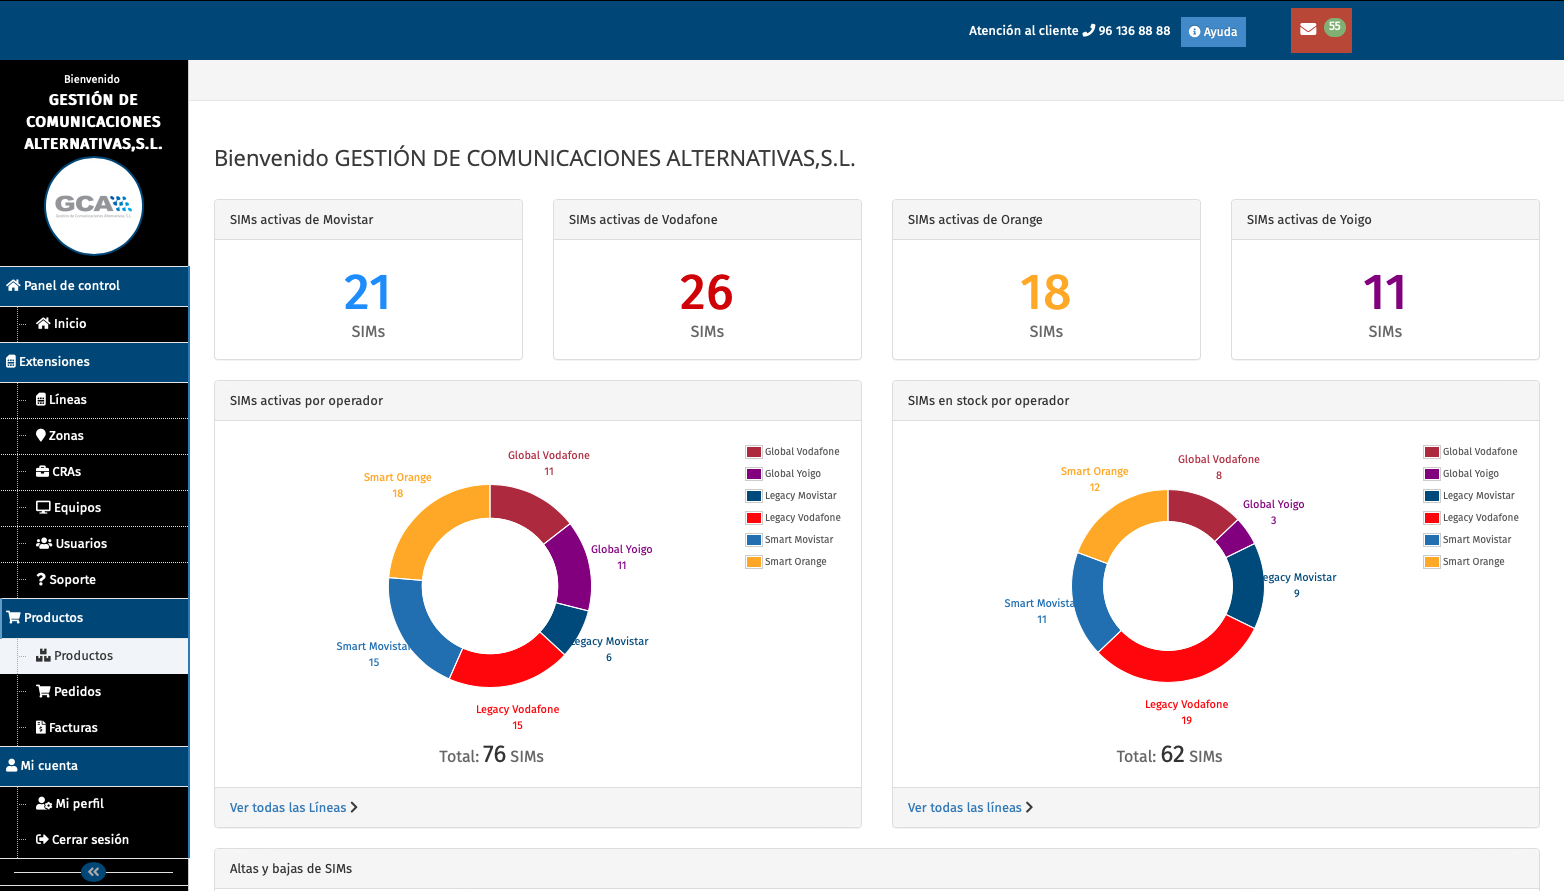Click the SIM icon beside Líneas
The height and width of the screenshot is (891, 1564).
(x=41, y=399)
